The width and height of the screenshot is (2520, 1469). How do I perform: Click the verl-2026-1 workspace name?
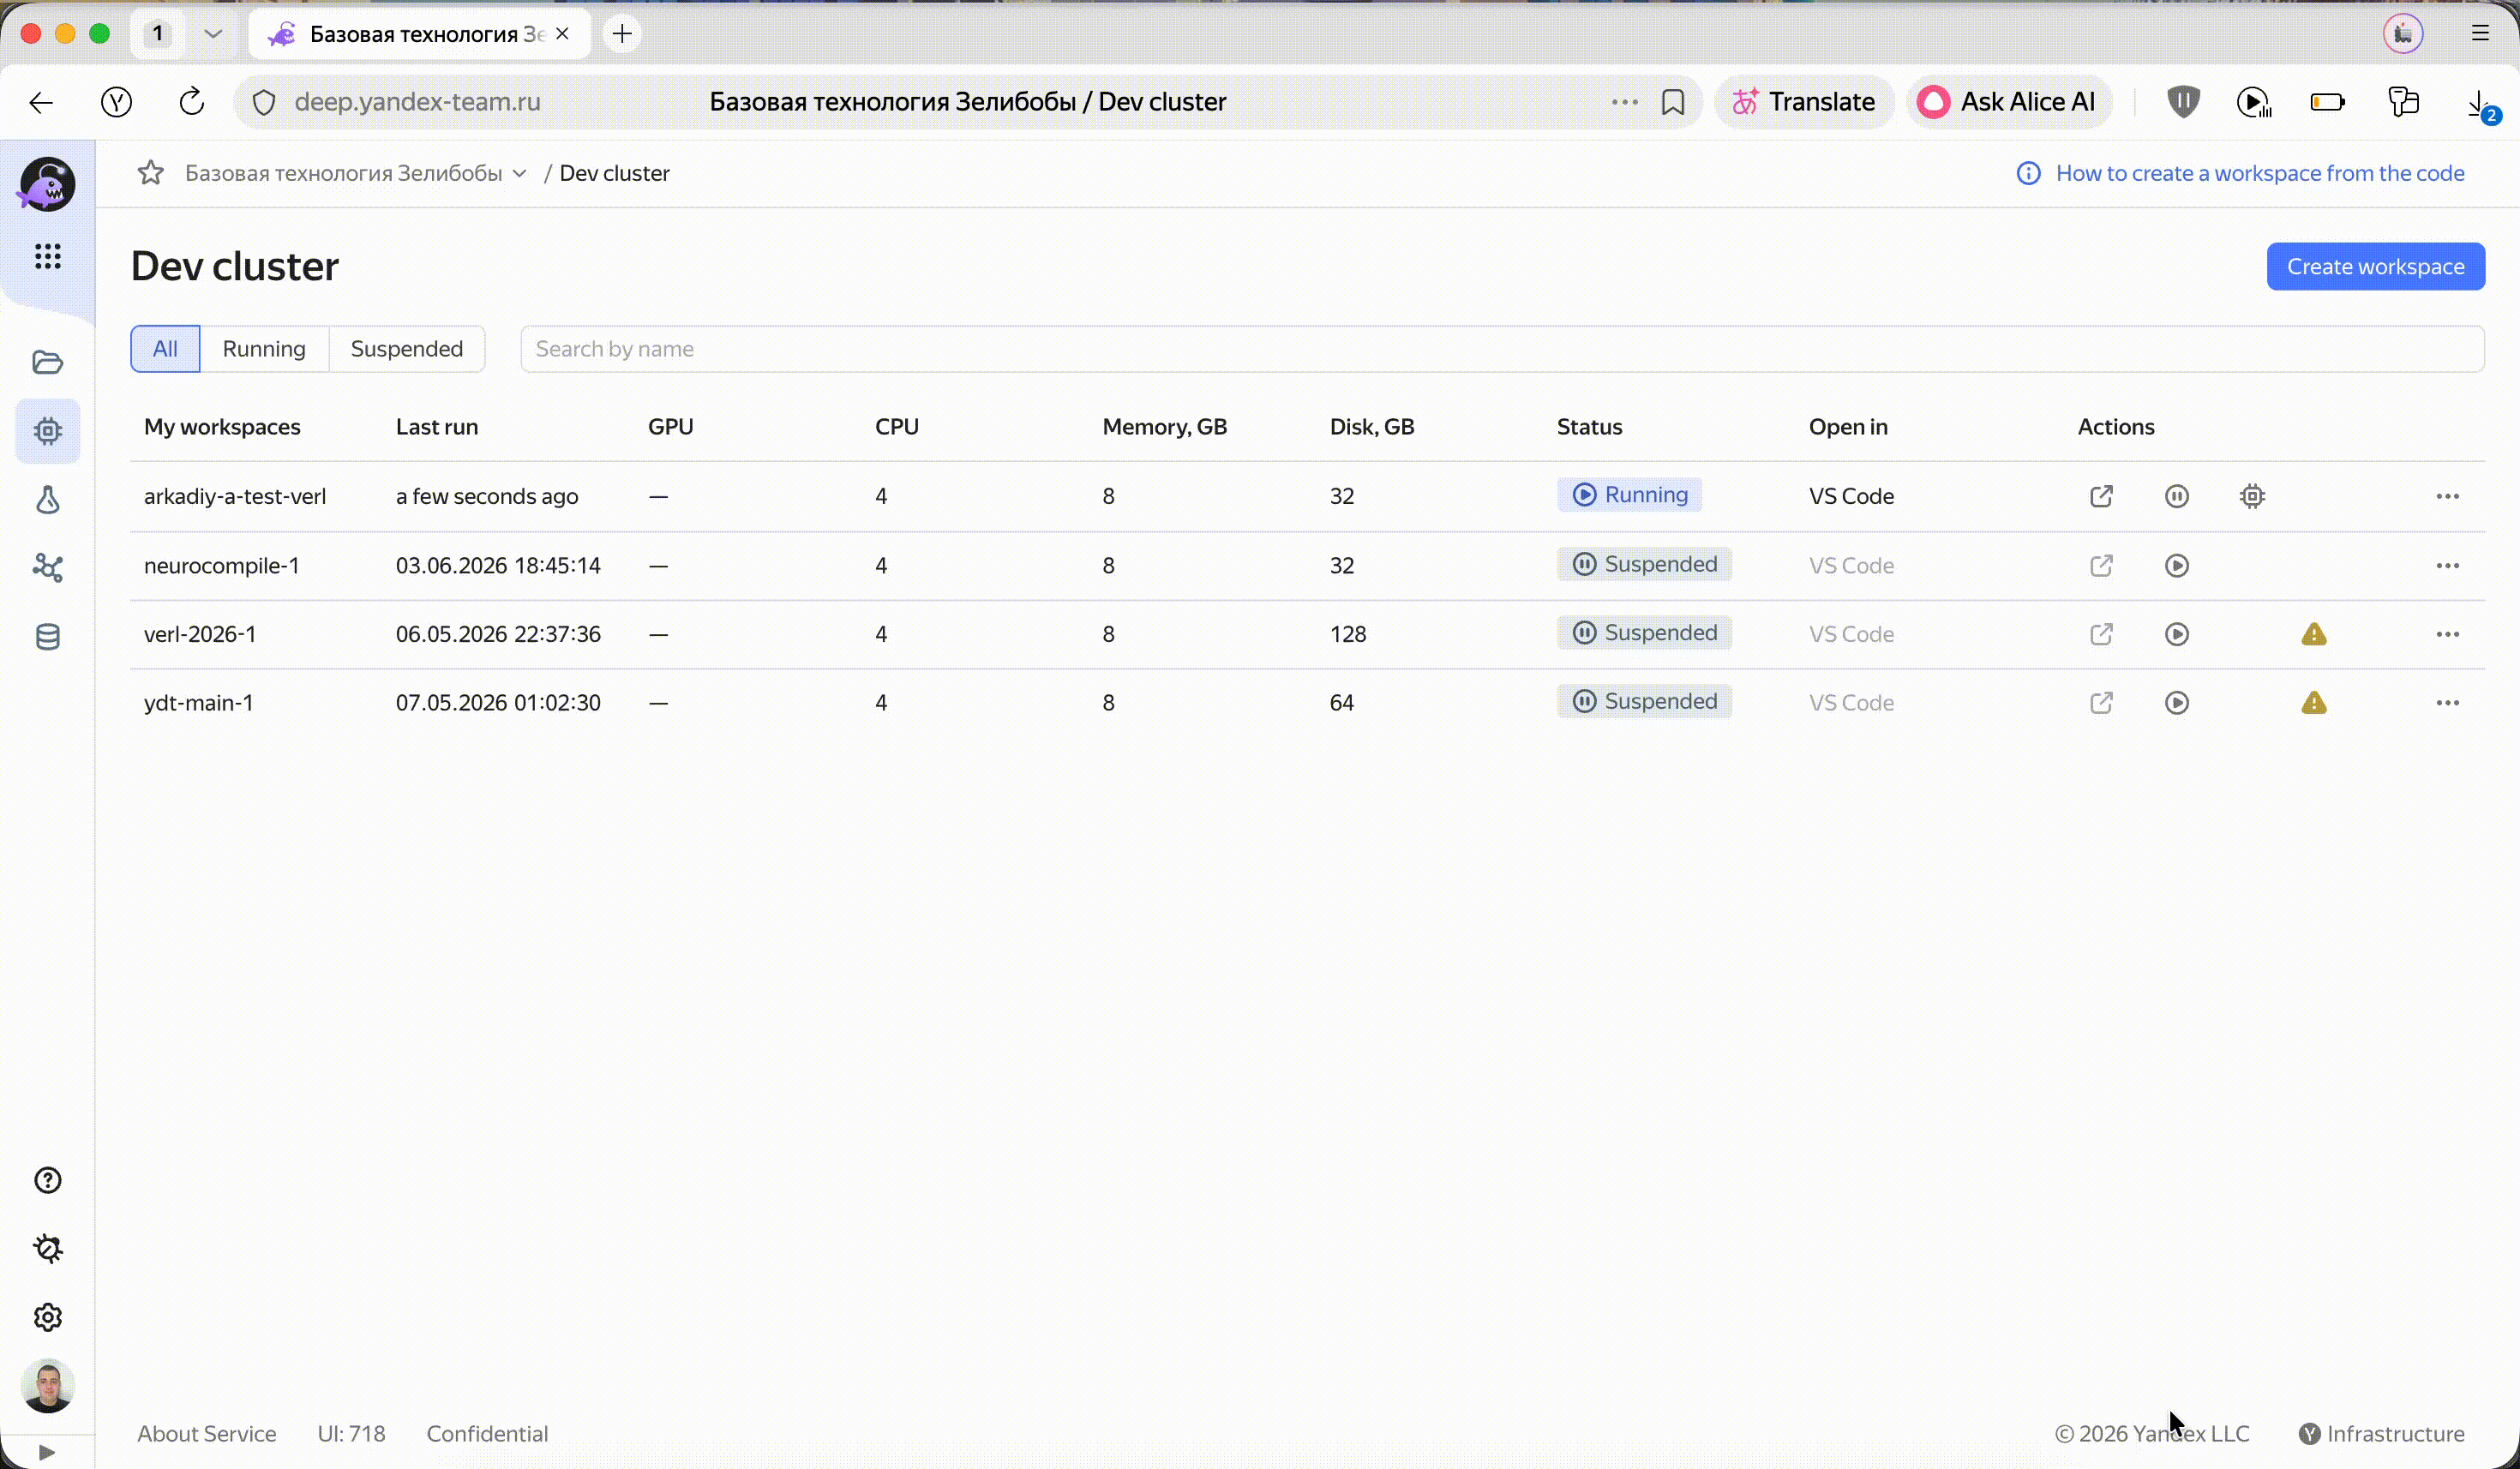[x=200, y=634]
